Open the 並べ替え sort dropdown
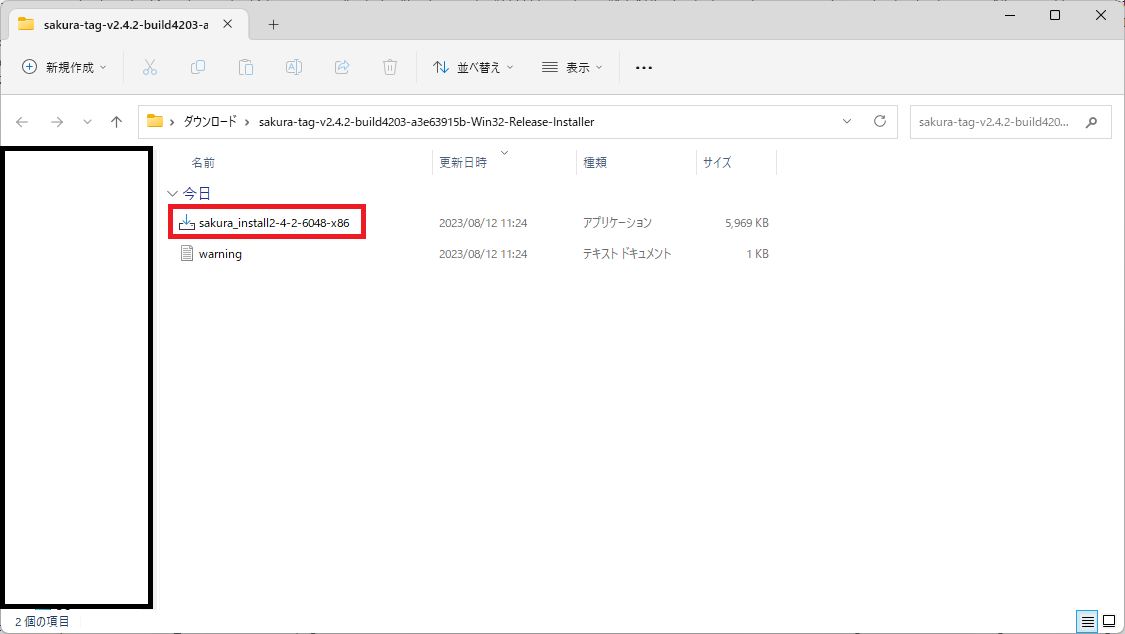 point(472,67)
